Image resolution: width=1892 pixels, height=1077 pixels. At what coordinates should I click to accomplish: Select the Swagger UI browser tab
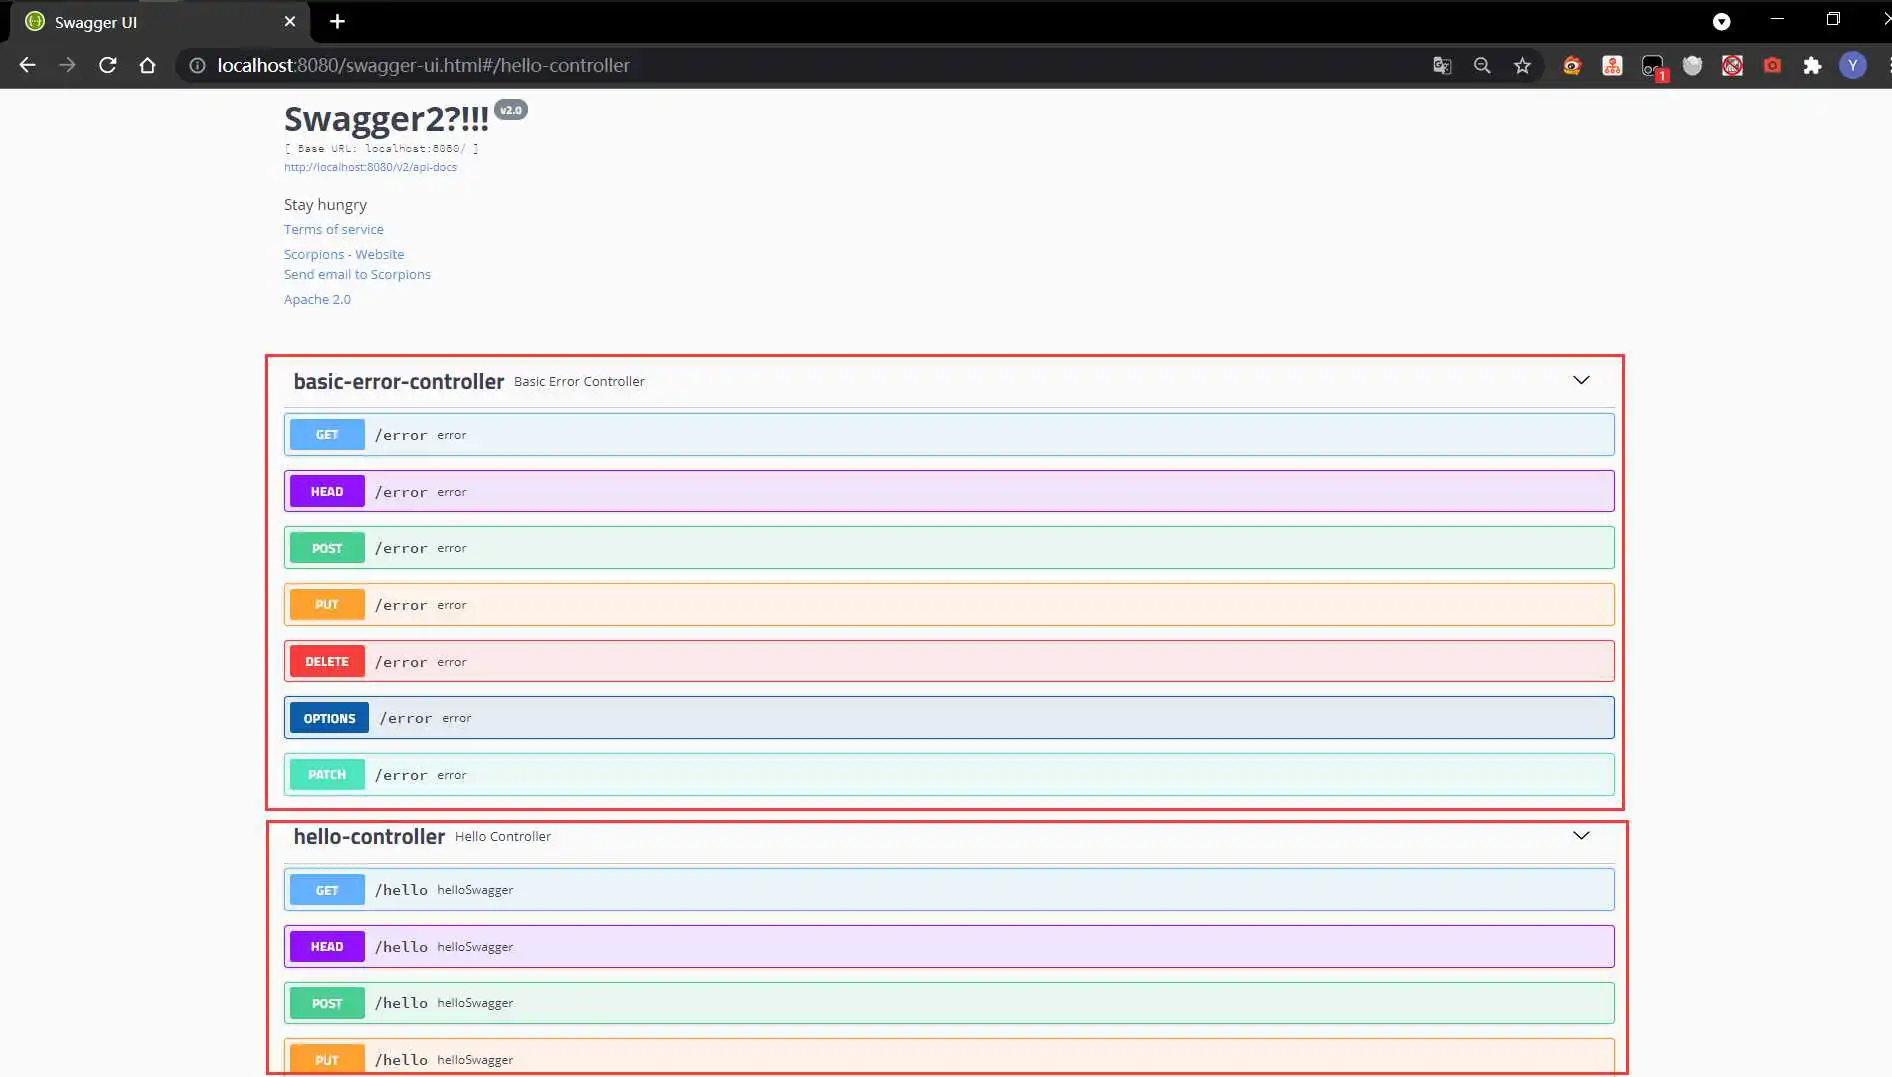tap(150, 22)
